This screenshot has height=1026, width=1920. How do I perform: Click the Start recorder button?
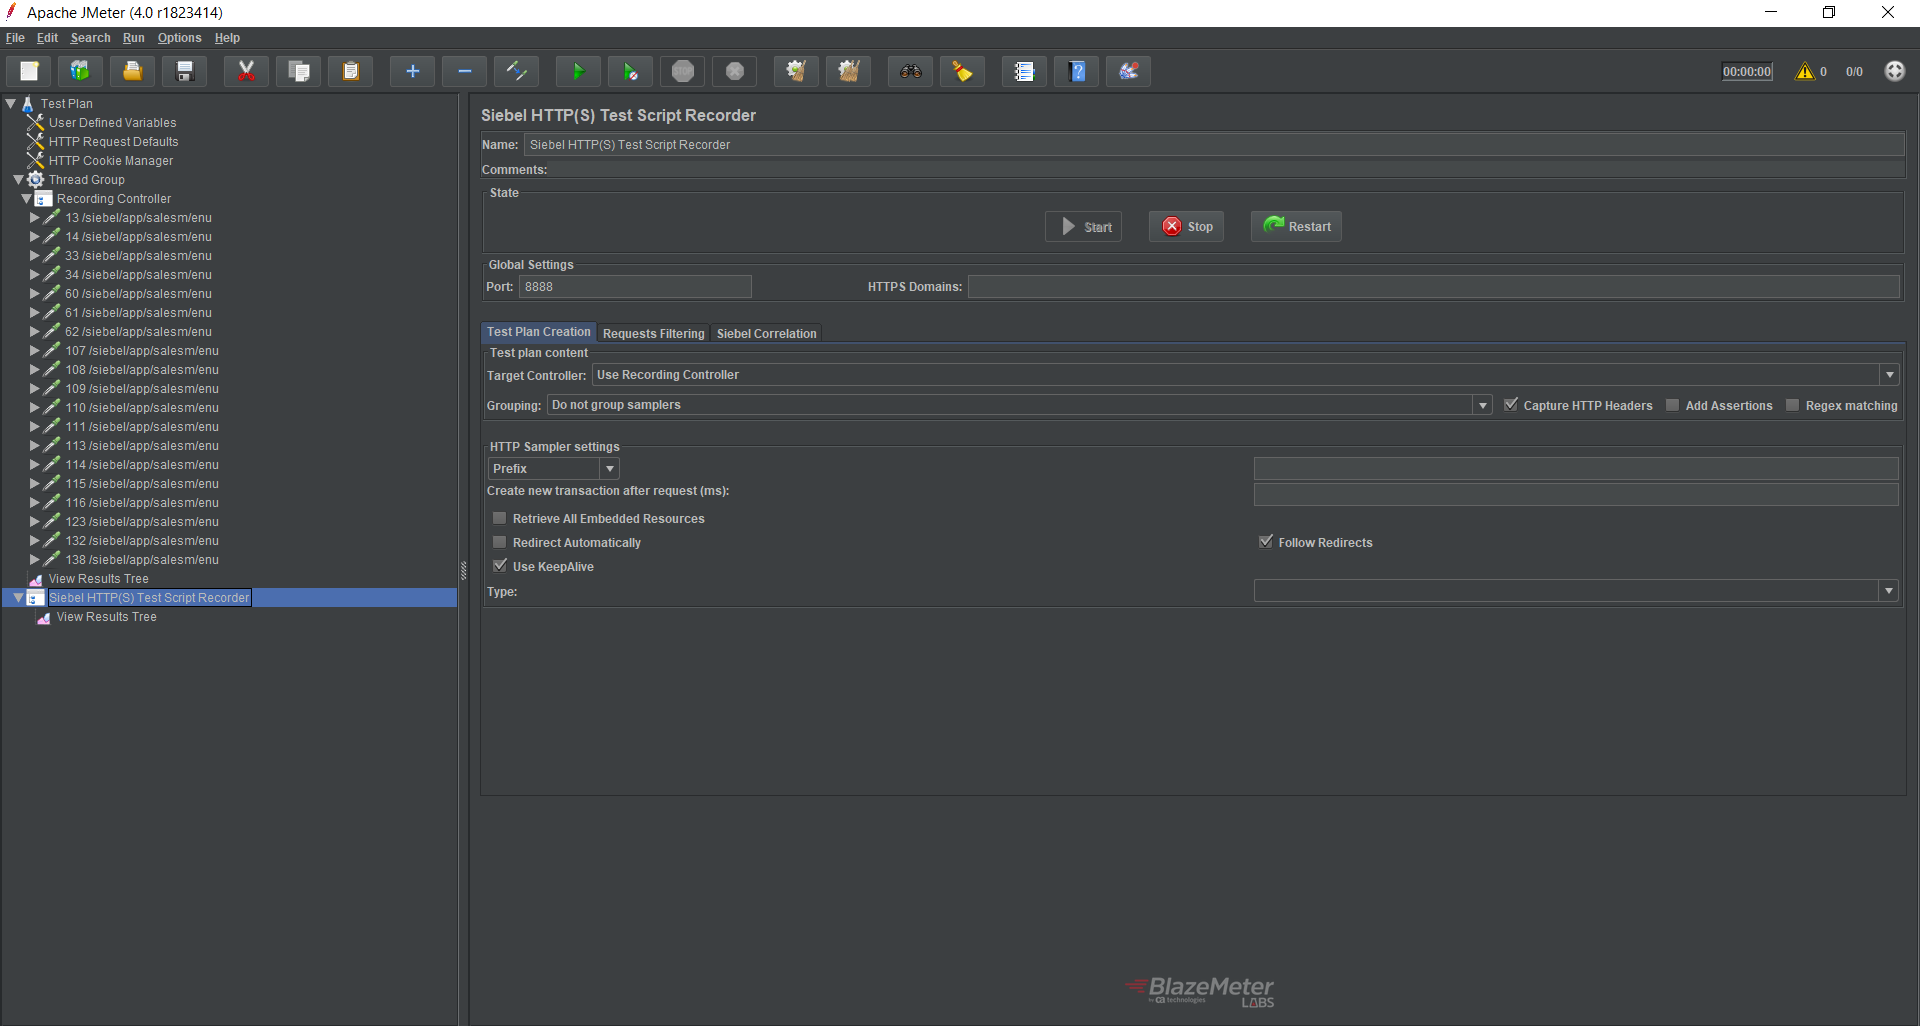click(1084, 227)
